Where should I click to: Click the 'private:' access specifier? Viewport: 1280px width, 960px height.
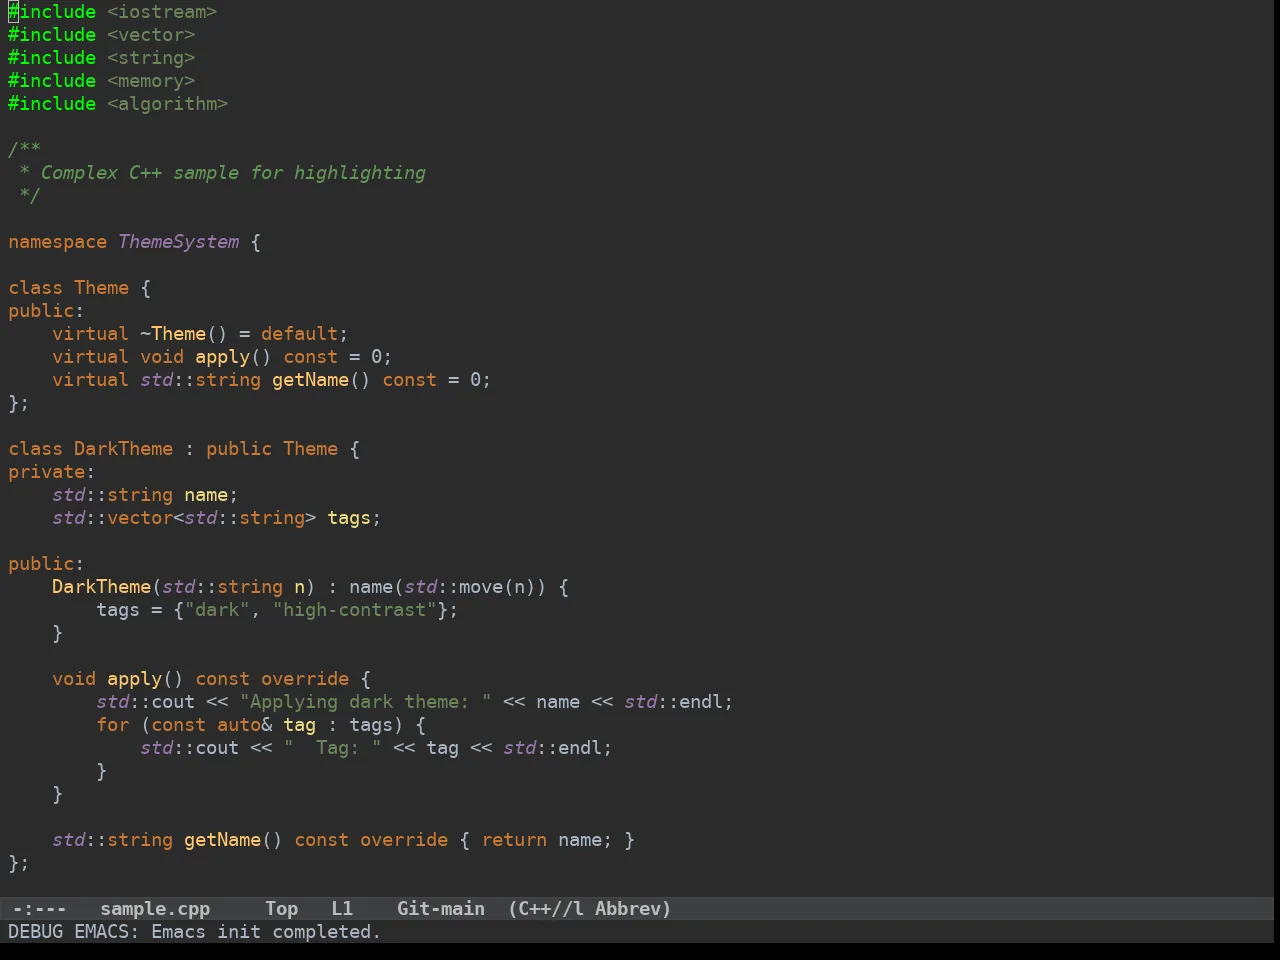(x=52, y=472)
